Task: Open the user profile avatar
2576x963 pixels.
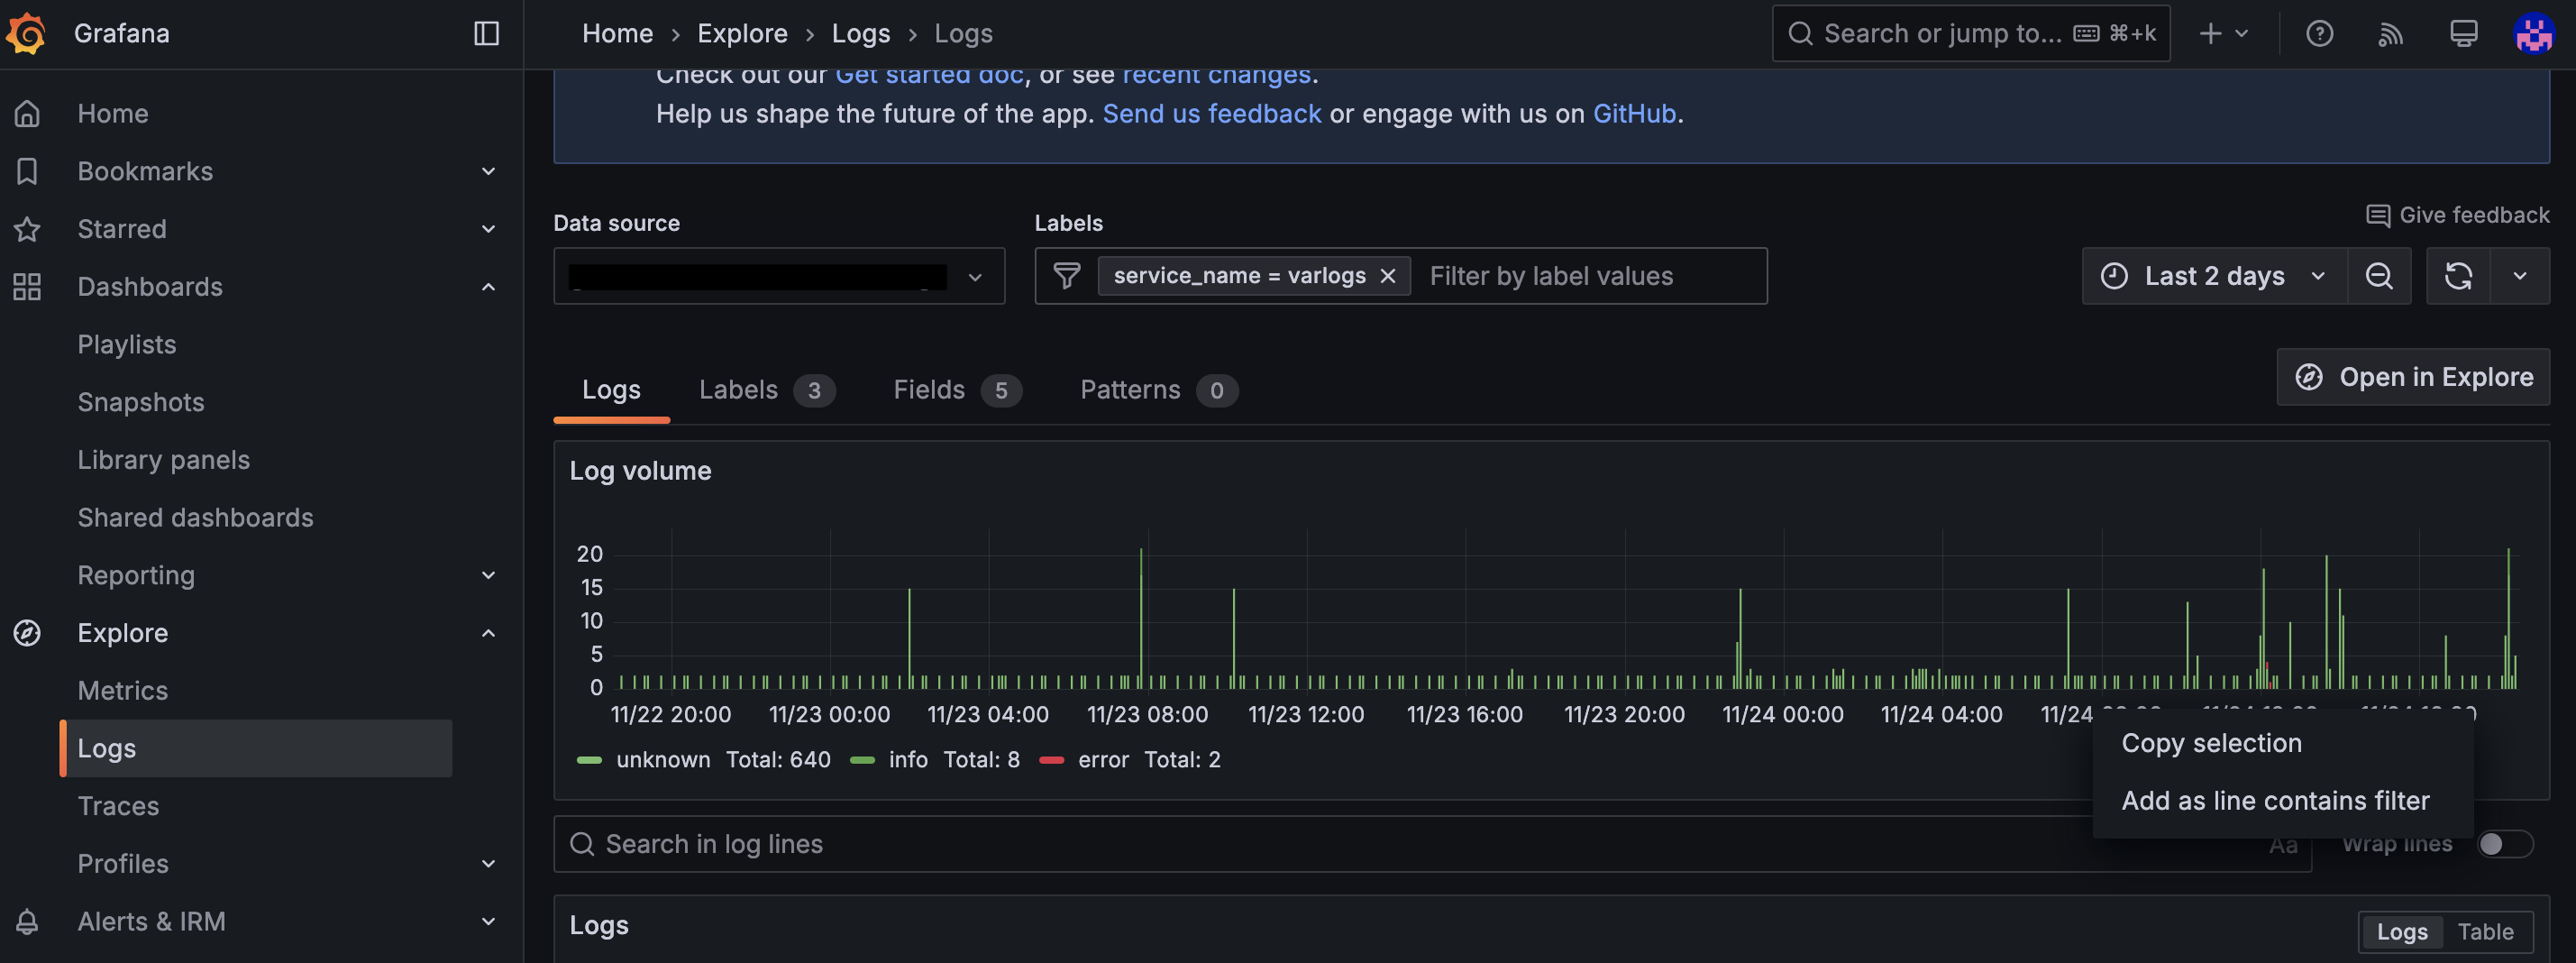Action: coord(2533,33)
